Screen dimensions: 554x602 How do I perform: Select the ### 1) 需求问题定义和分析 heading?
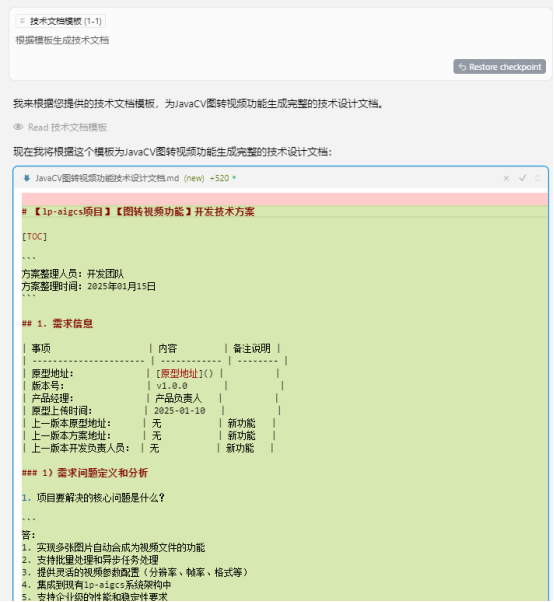coord(85,473)
